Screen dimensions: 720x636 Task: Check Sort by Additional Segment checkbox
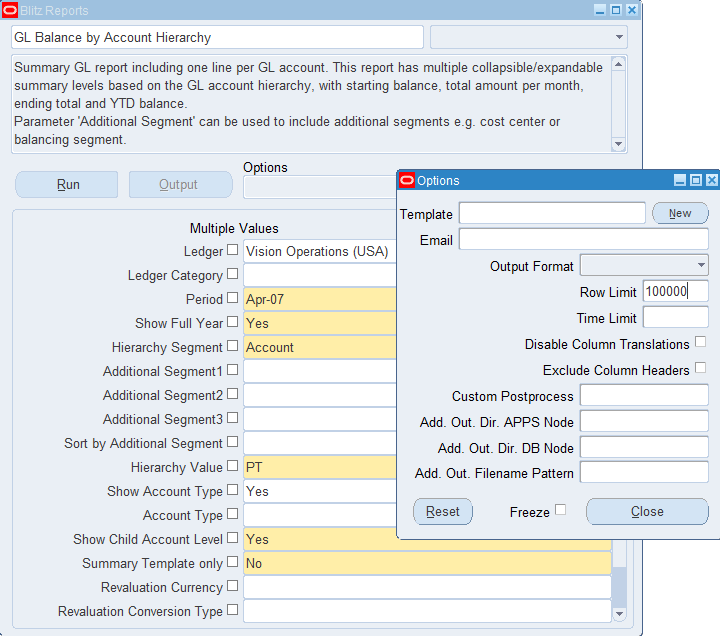coord(233,441)
